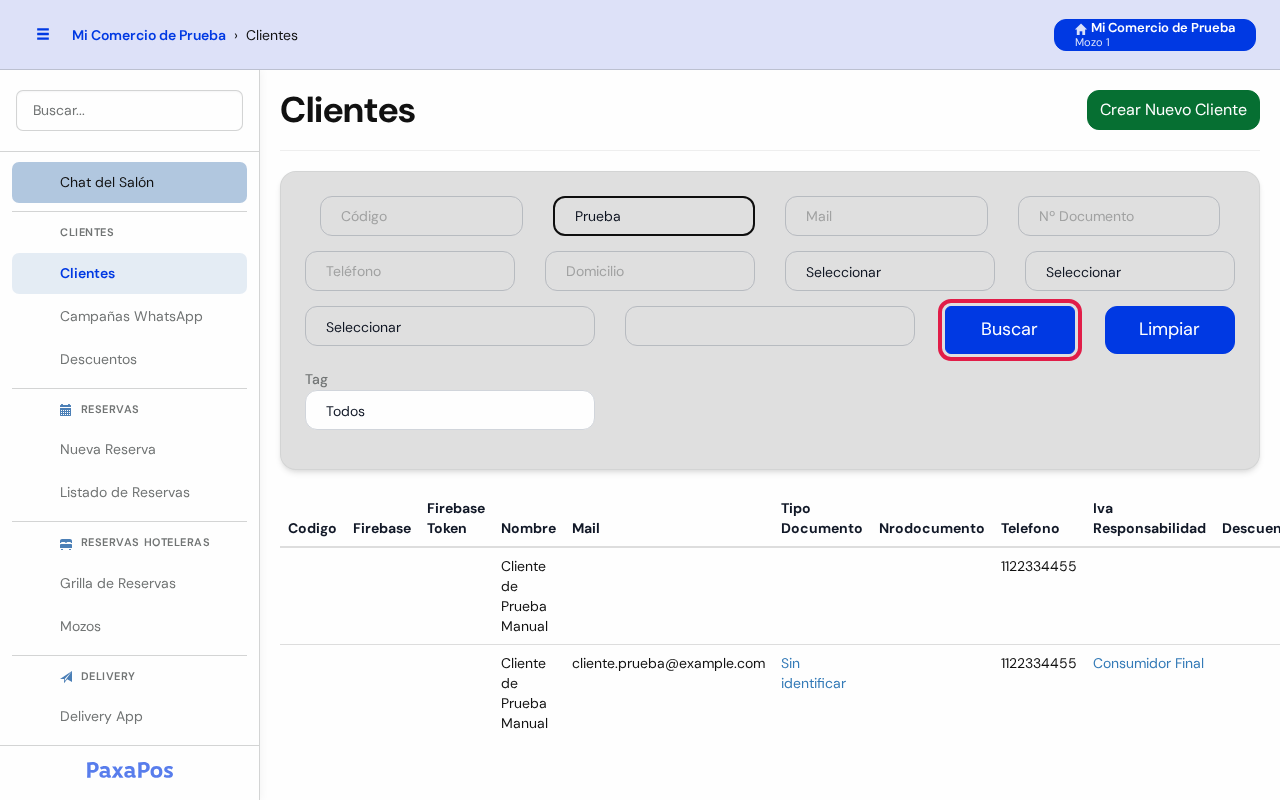Click the paper plane icon beside DELIVERY
The image size is (1280, 800).
66,677
